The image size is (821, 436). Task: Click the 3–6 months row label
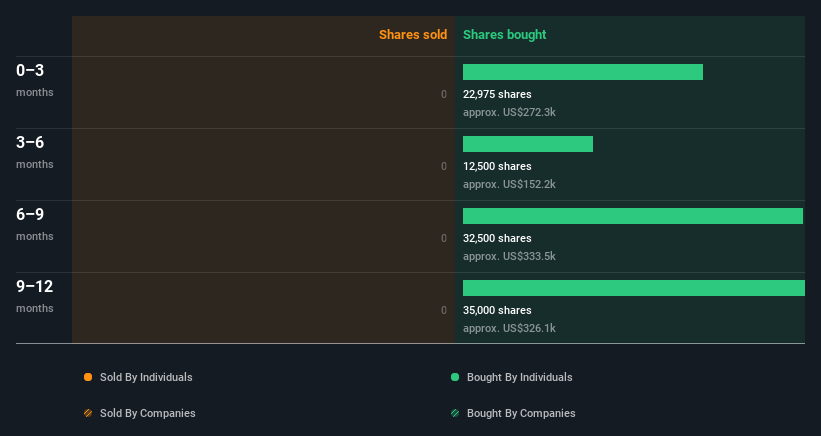(x=35, y=152)
